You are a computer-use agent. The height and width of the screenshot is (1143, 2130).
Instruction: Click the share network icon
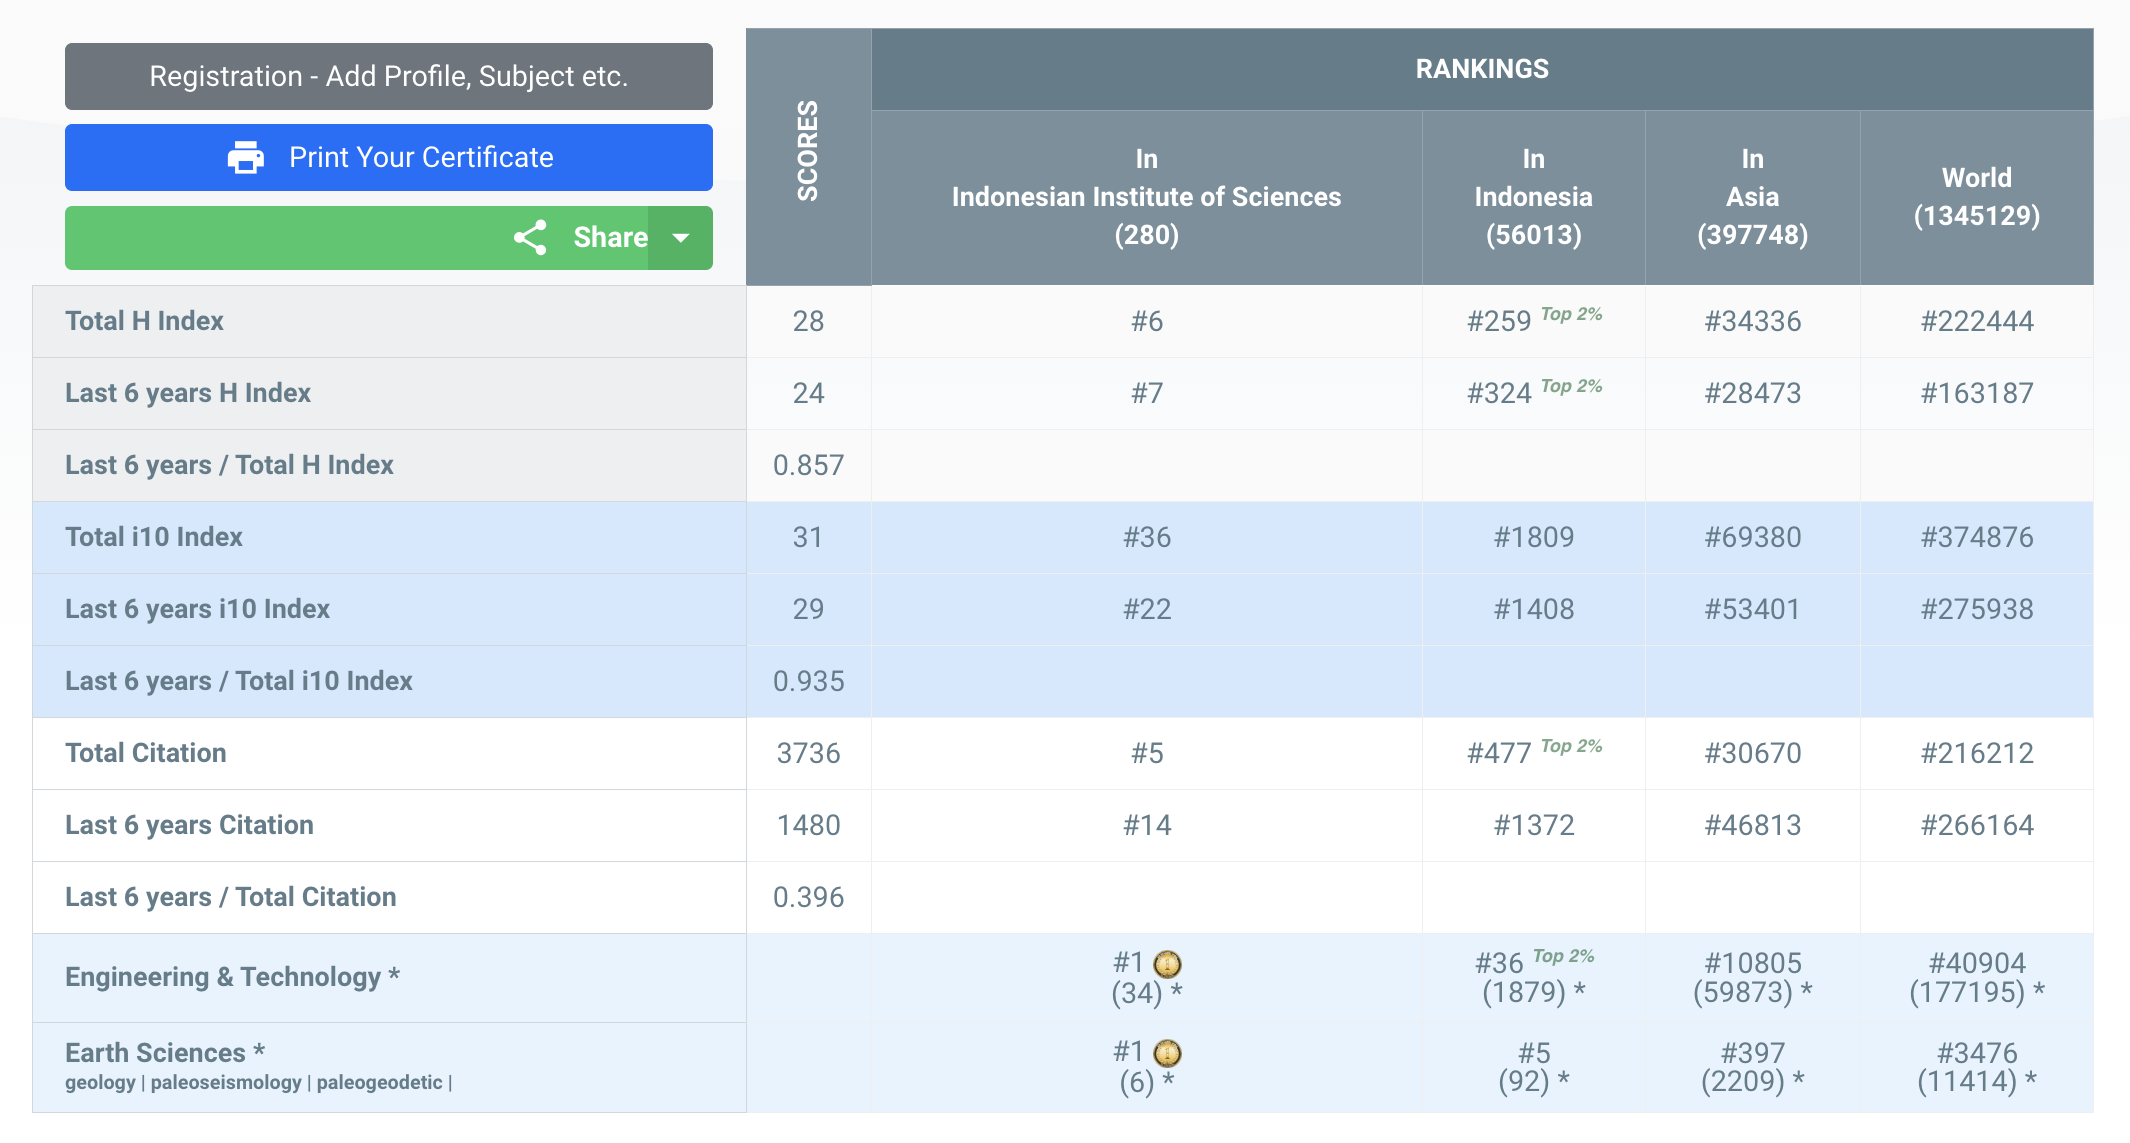pyautogui.click(x=530, y=238)
